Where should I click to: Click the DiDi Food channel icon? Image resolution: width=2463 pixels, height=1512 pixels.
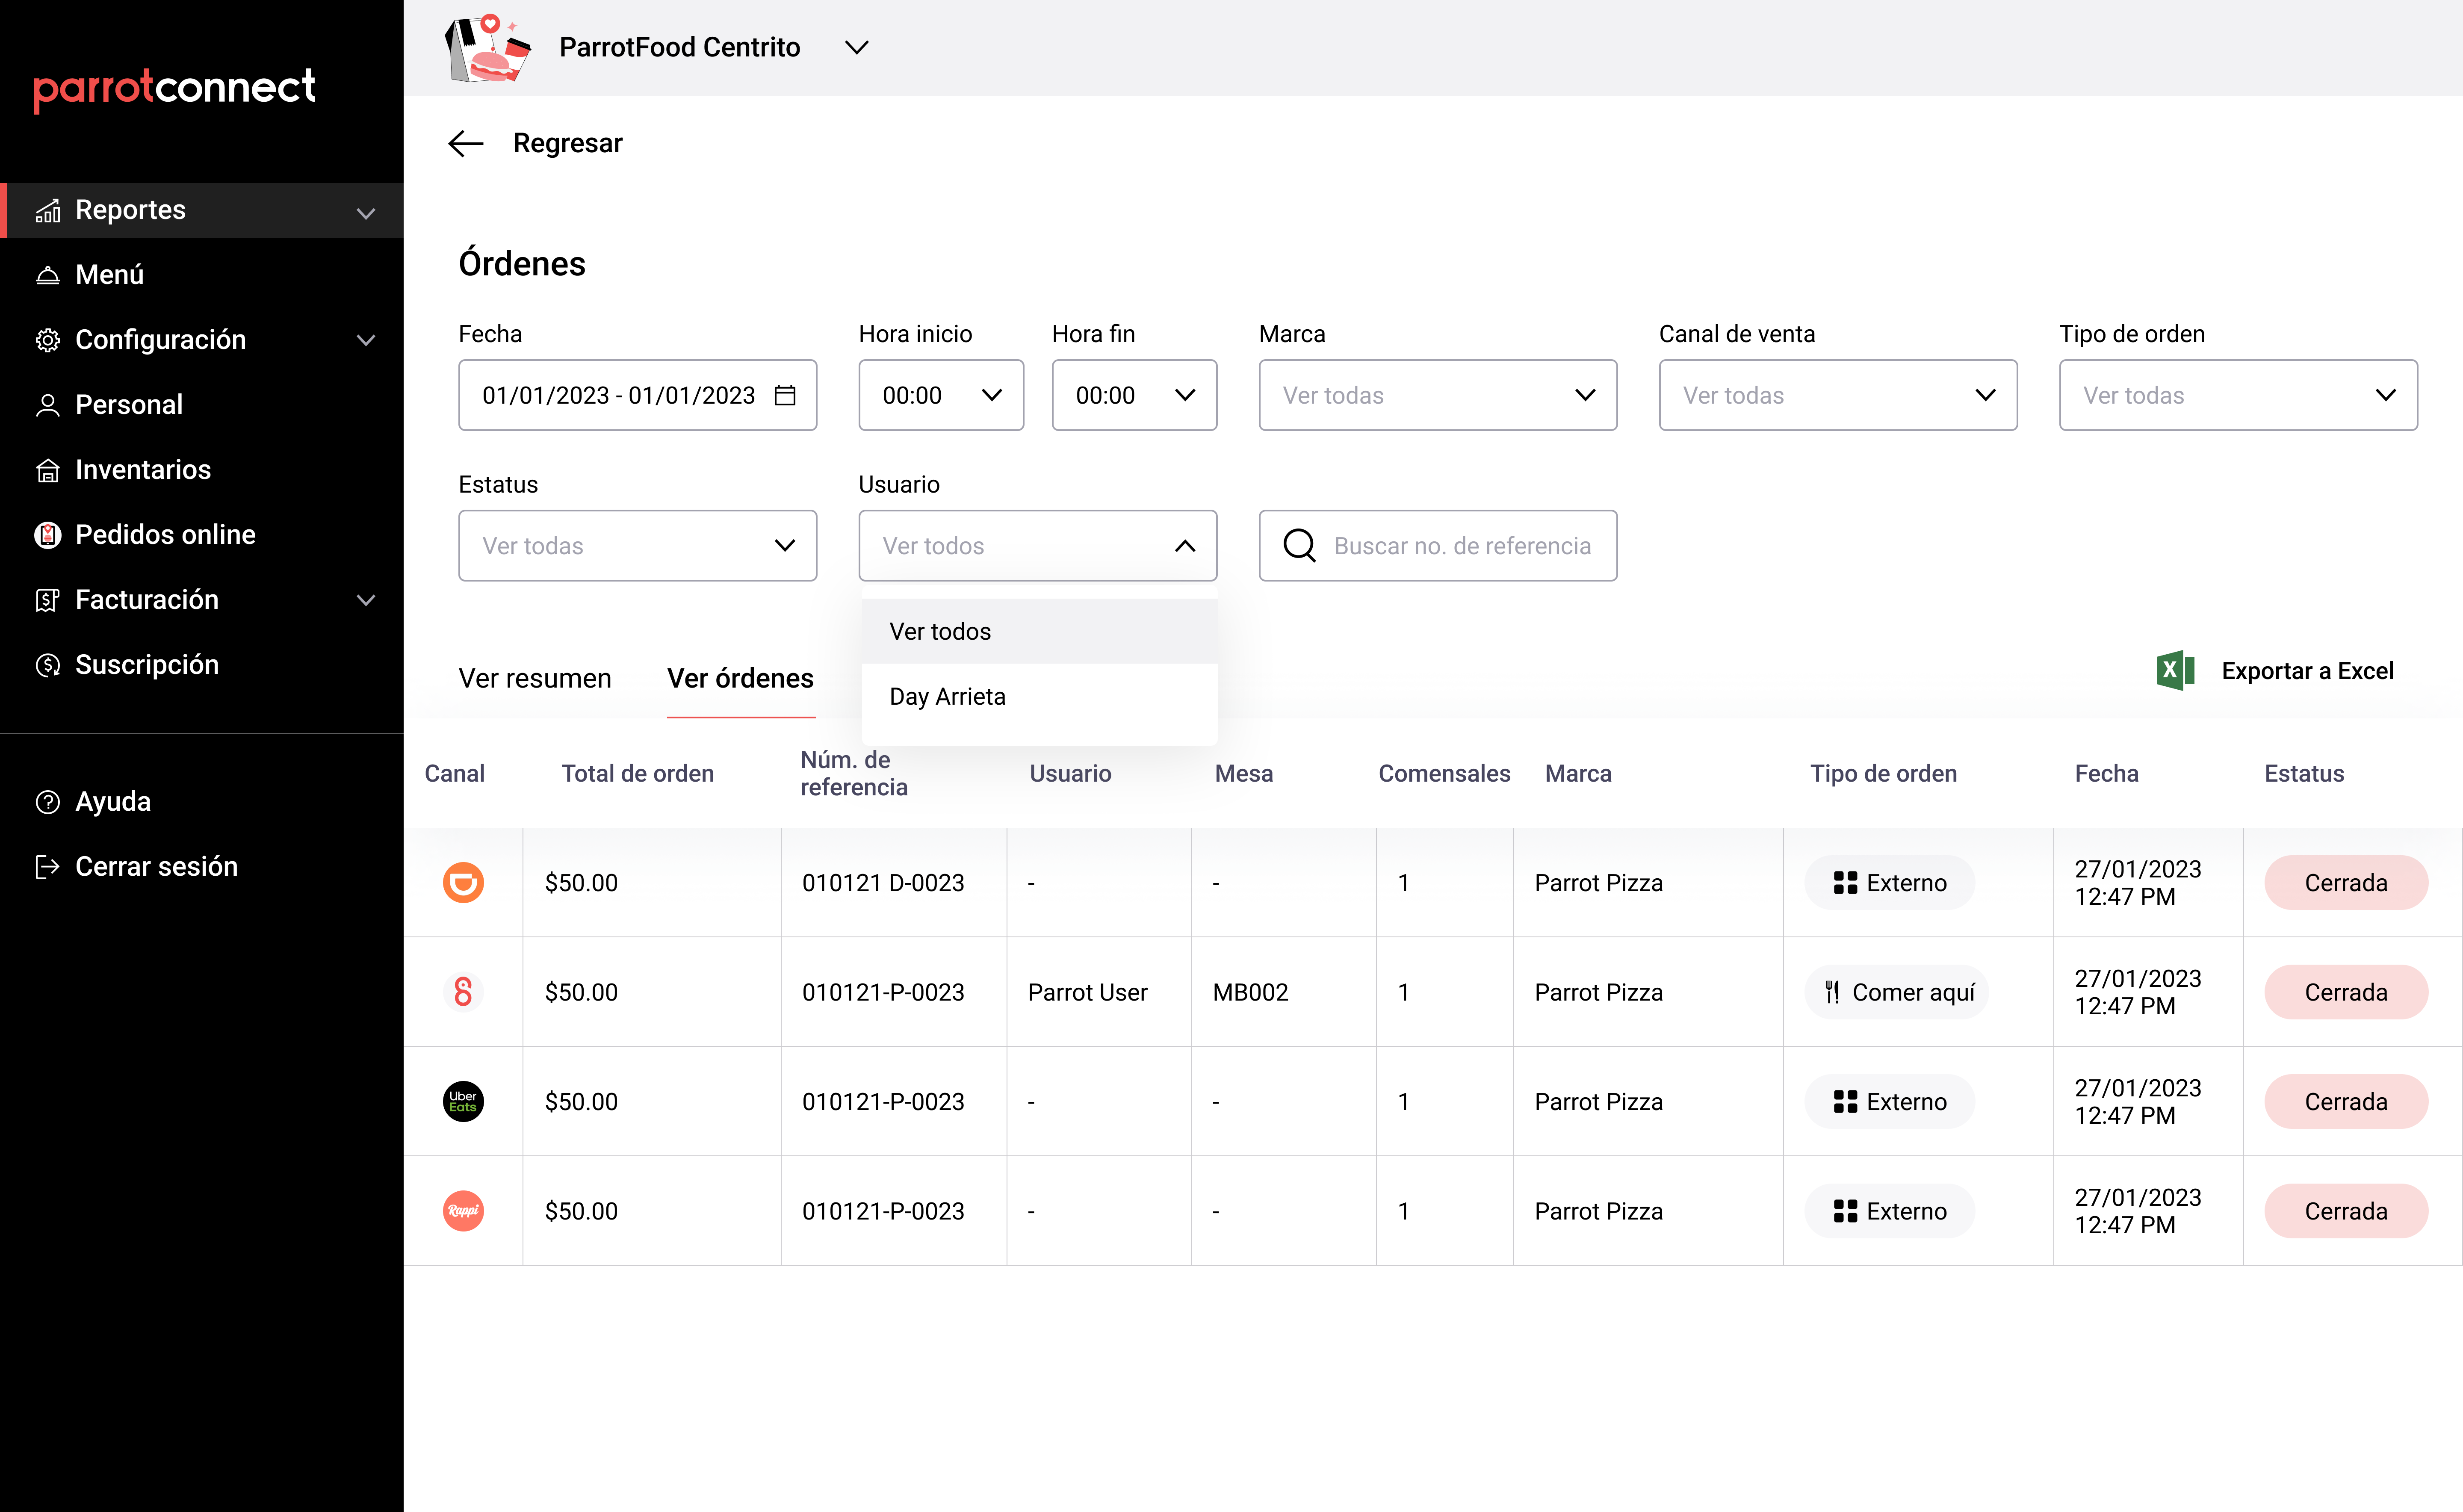pos(463,883)
